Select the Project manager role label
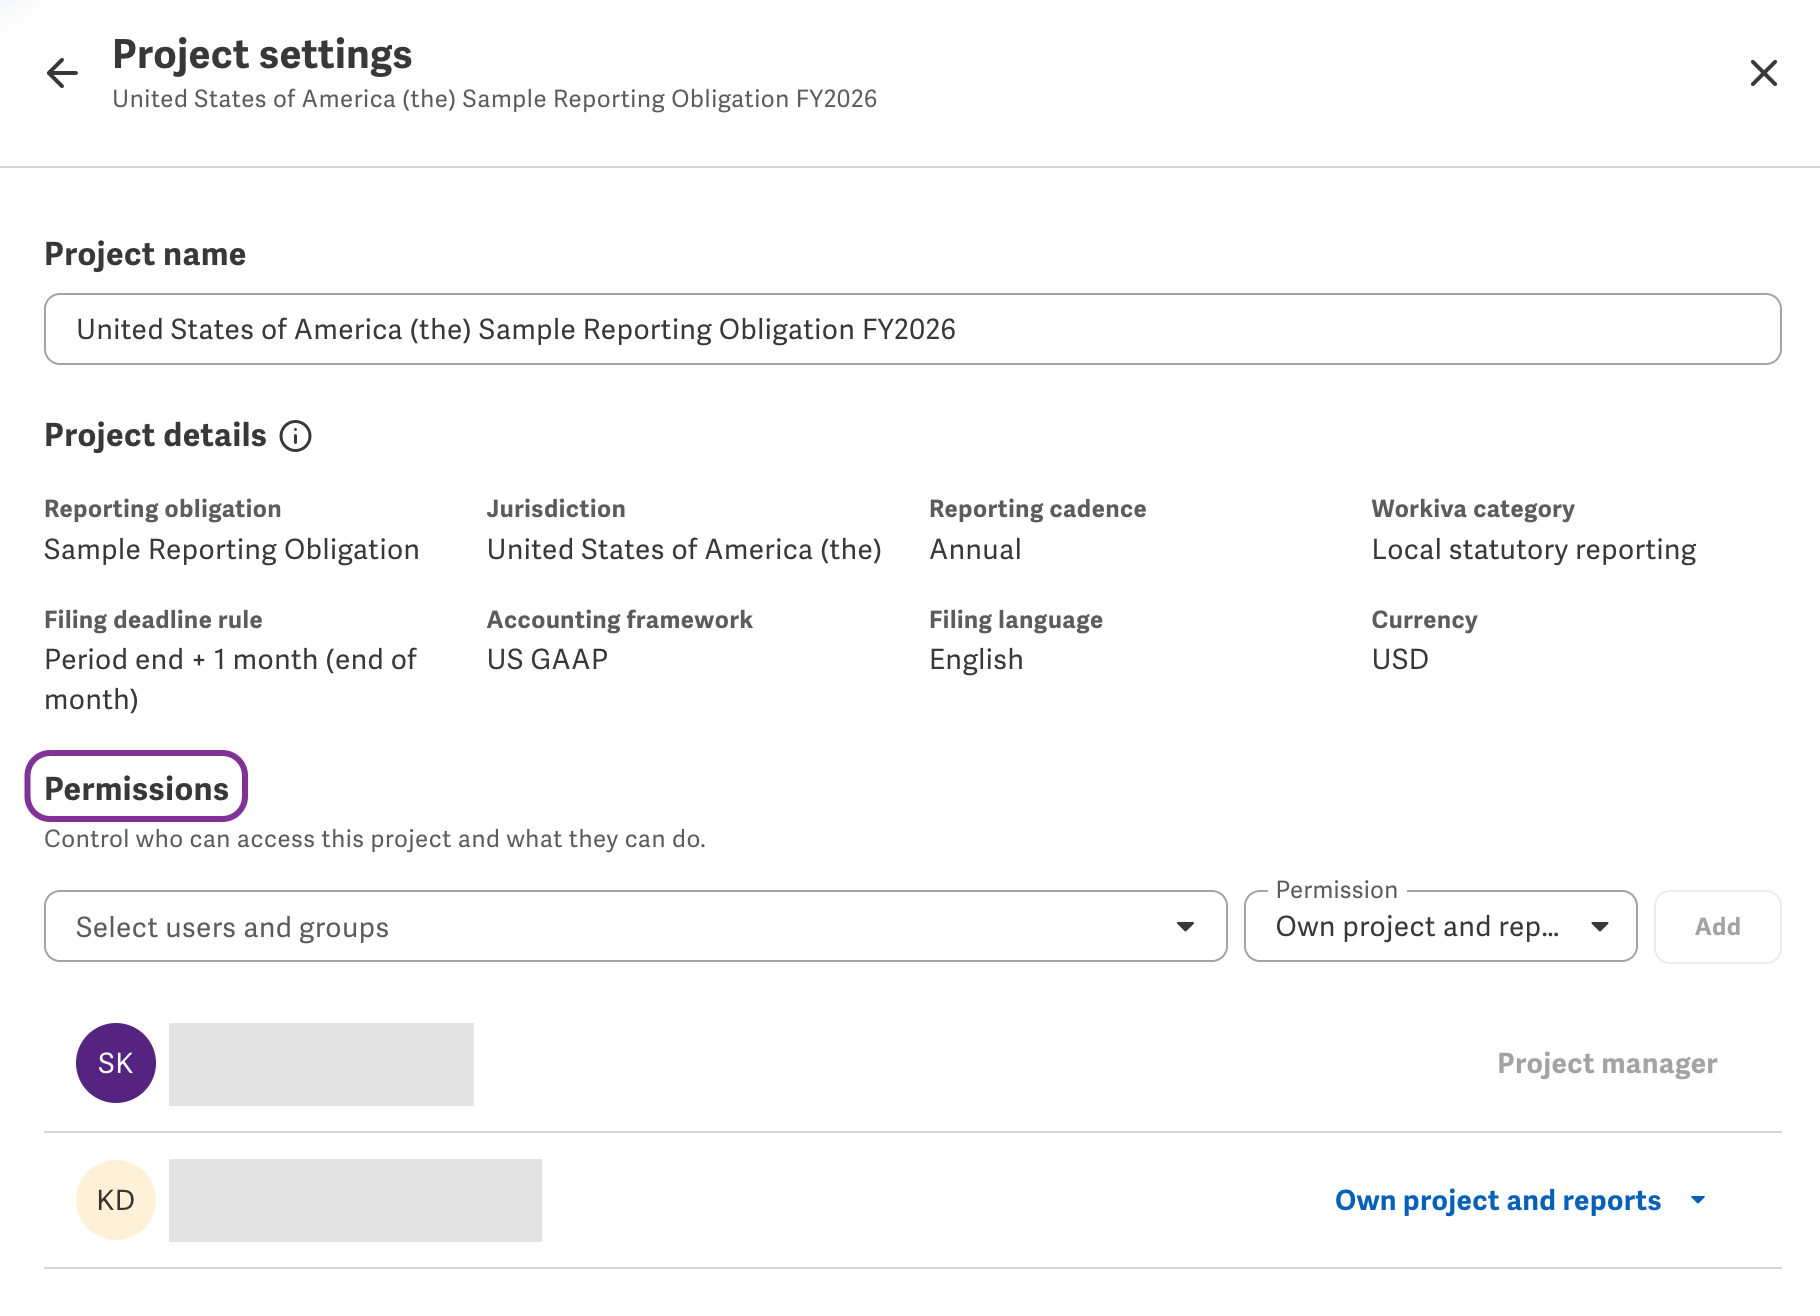The height and width of the screenshot is (1316, 1820). coord(1607,1063)
